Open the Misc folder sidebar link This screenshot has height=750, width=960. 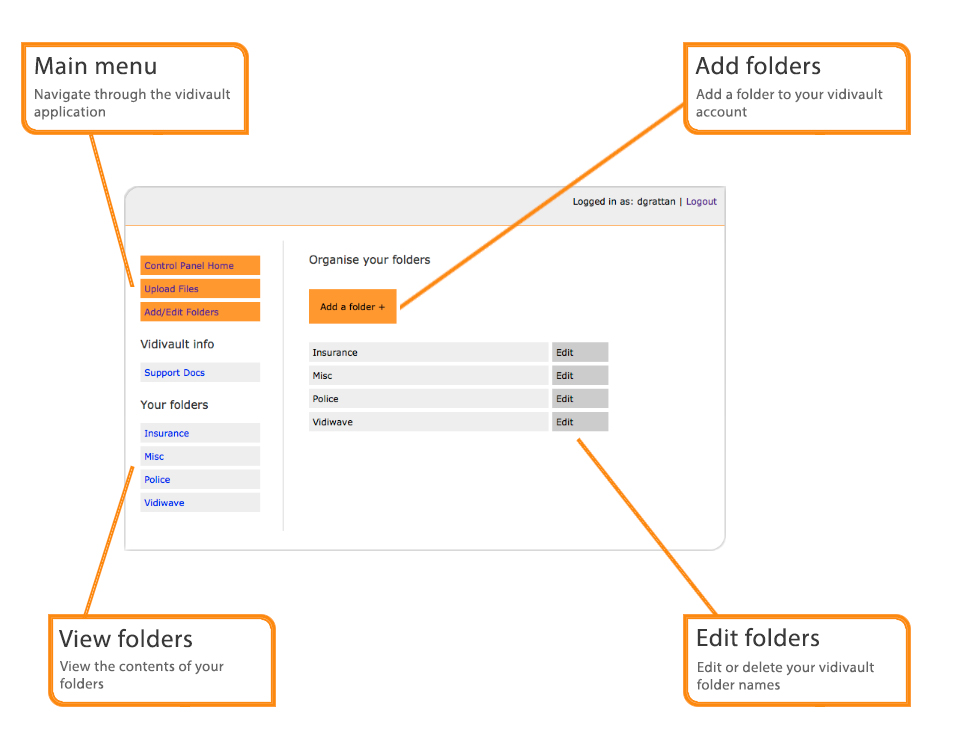[x=155, y=457]
